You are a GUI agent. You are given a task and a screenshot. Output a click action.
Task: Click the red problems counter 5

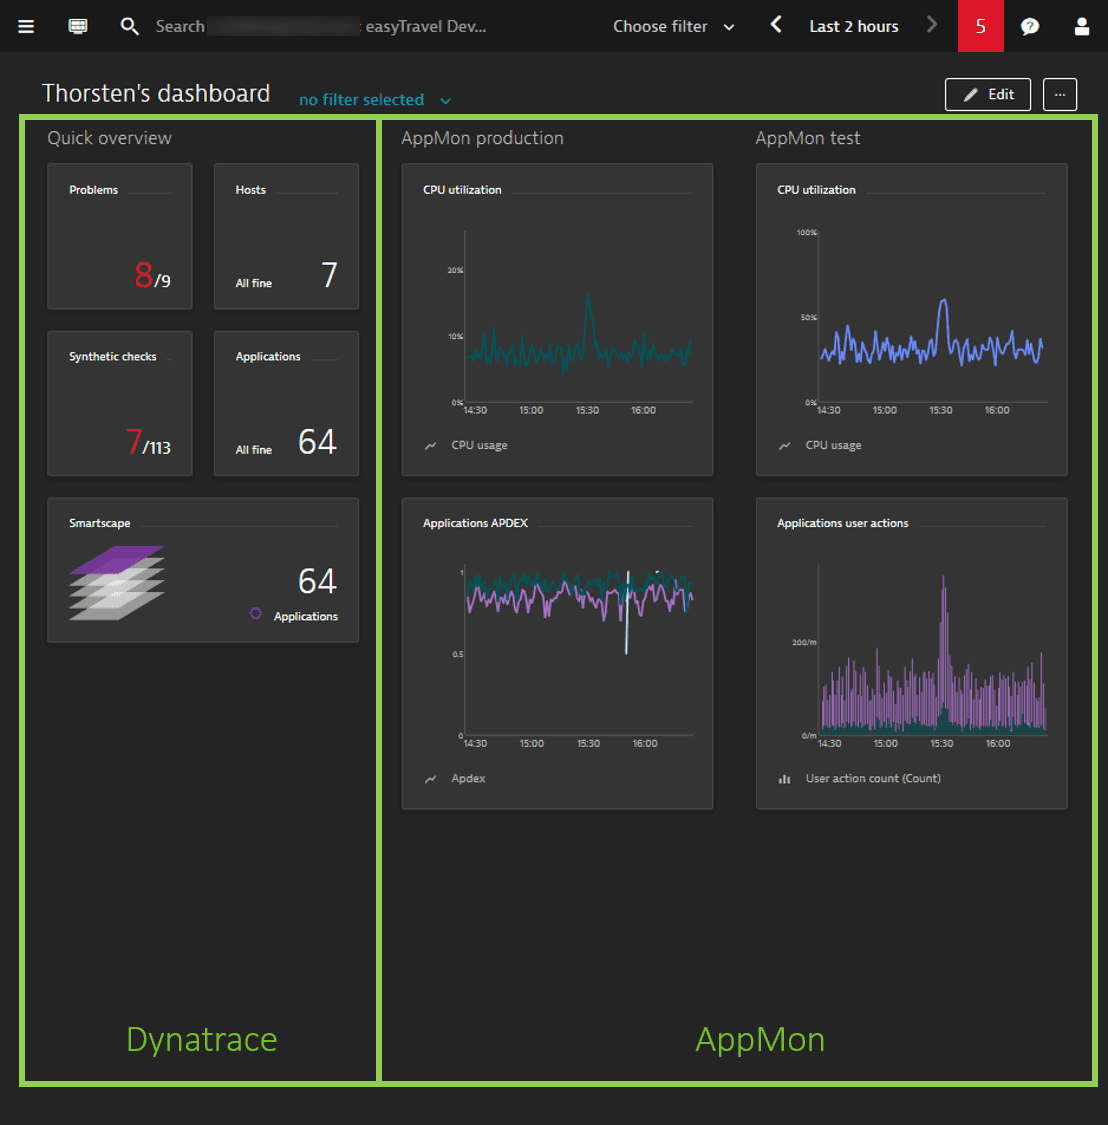(980, 26)
